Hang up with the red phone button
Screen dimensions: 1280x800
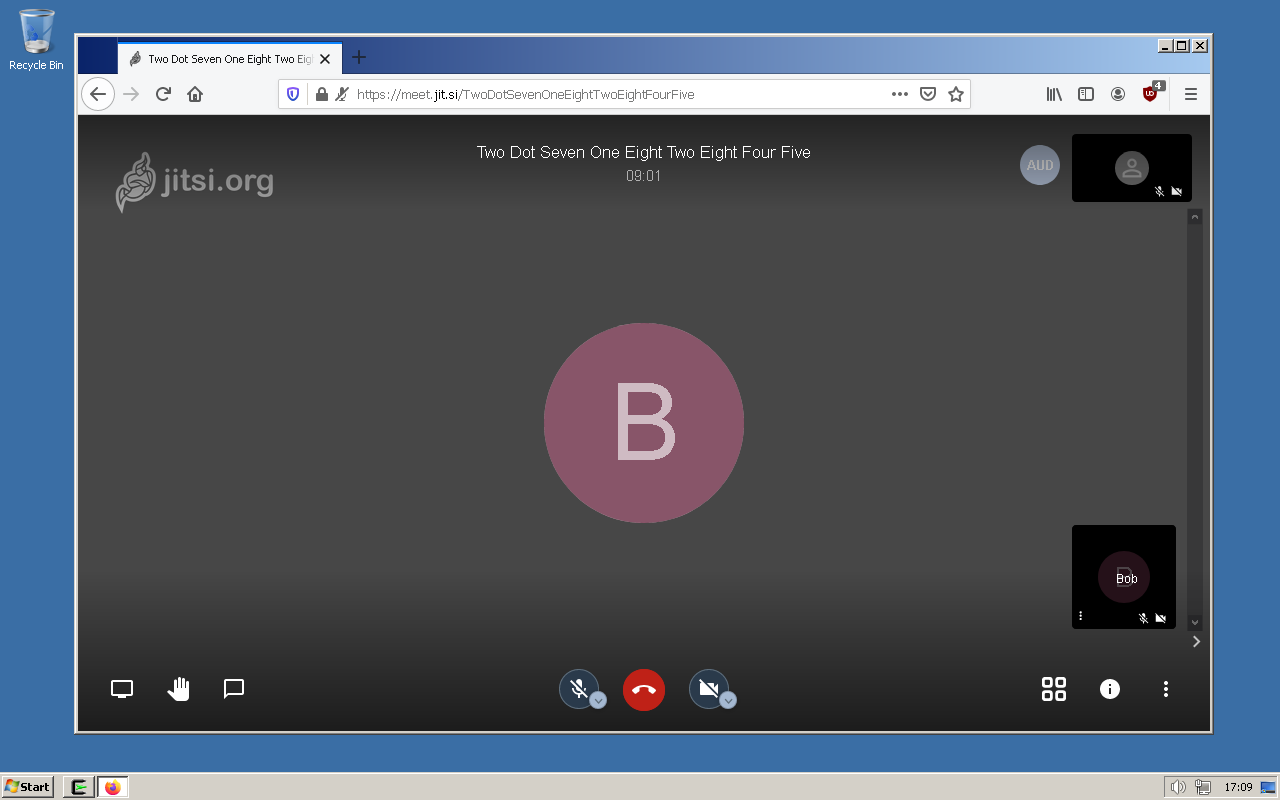644,690
